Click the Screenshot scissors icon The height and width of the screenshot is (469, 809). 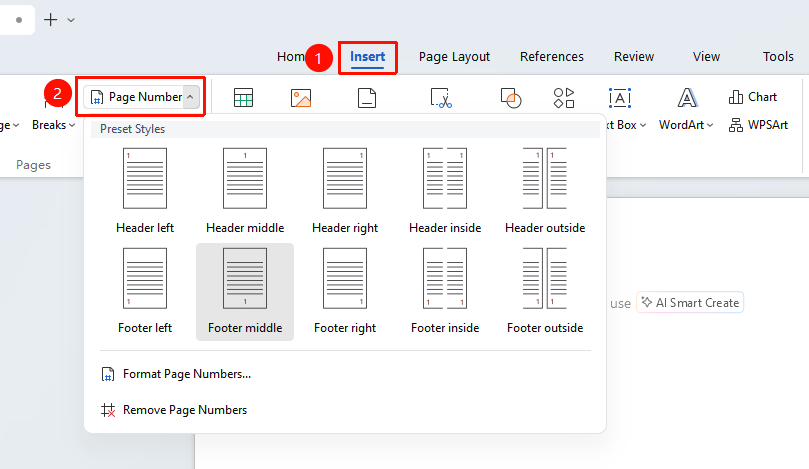(x=441, y=98)
